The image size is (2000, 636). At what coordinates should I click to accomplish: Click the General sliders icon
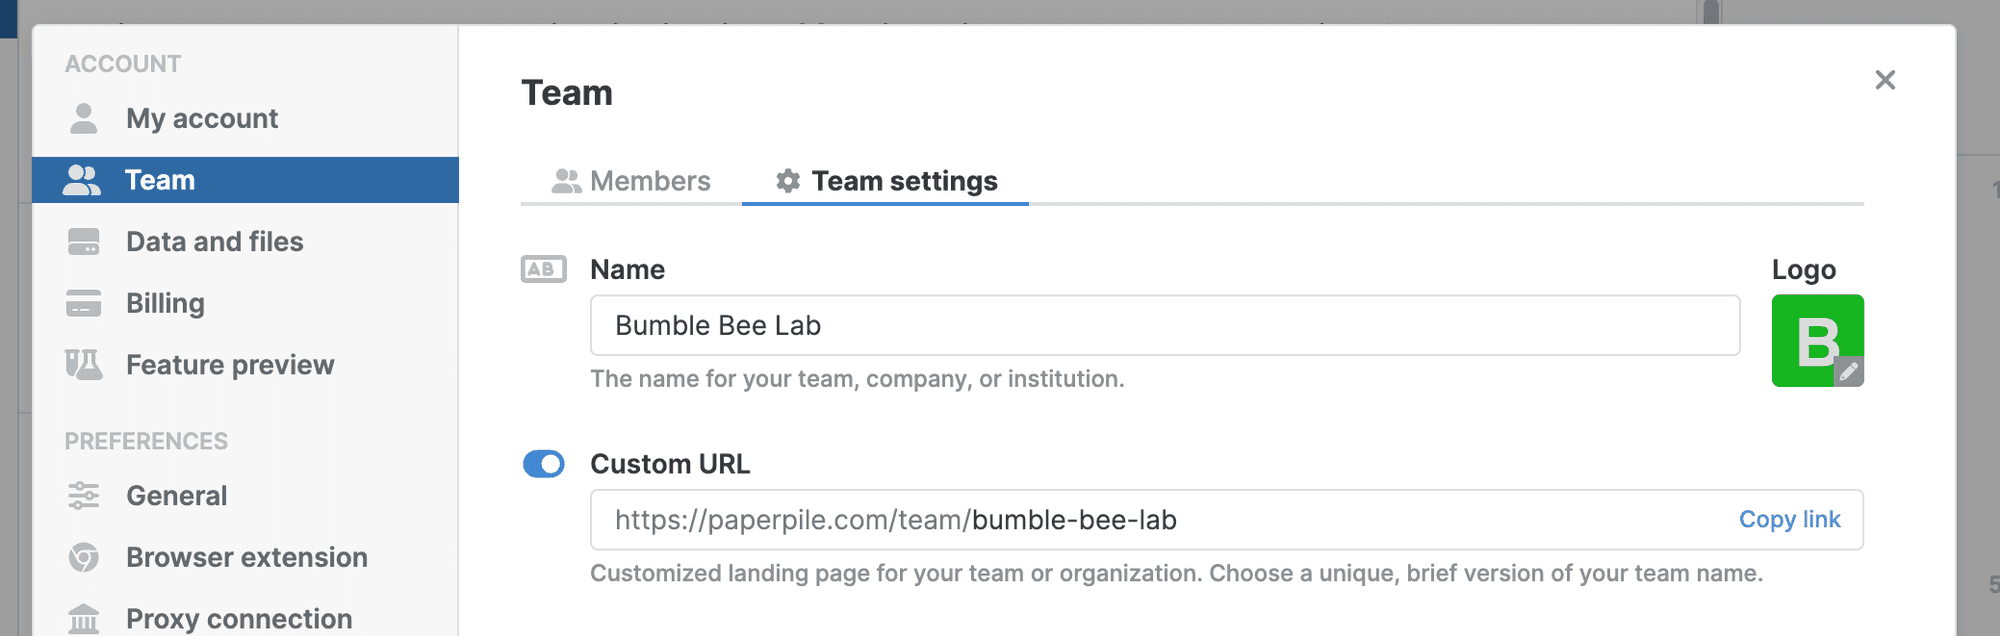pyautogui.click(x=84, y=496)
